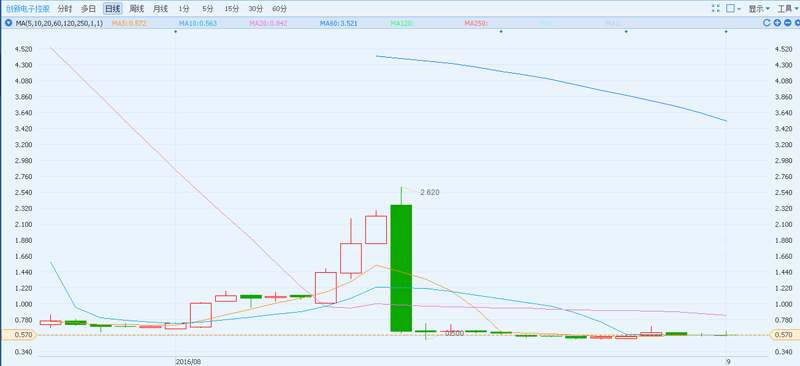
Task: Open the 显示 display dropdown menu
Action: (759, 9)
